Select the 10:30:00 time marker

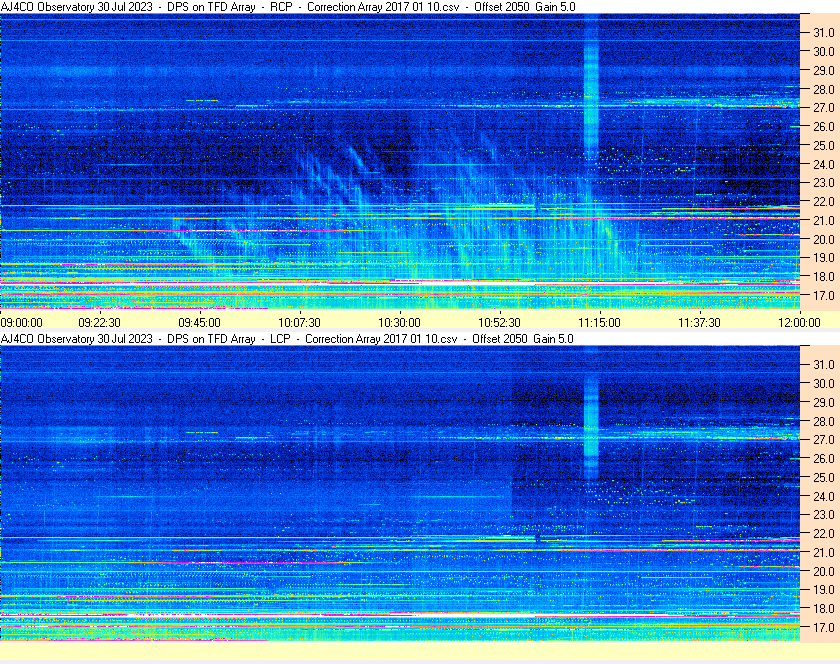coord(399,322)
